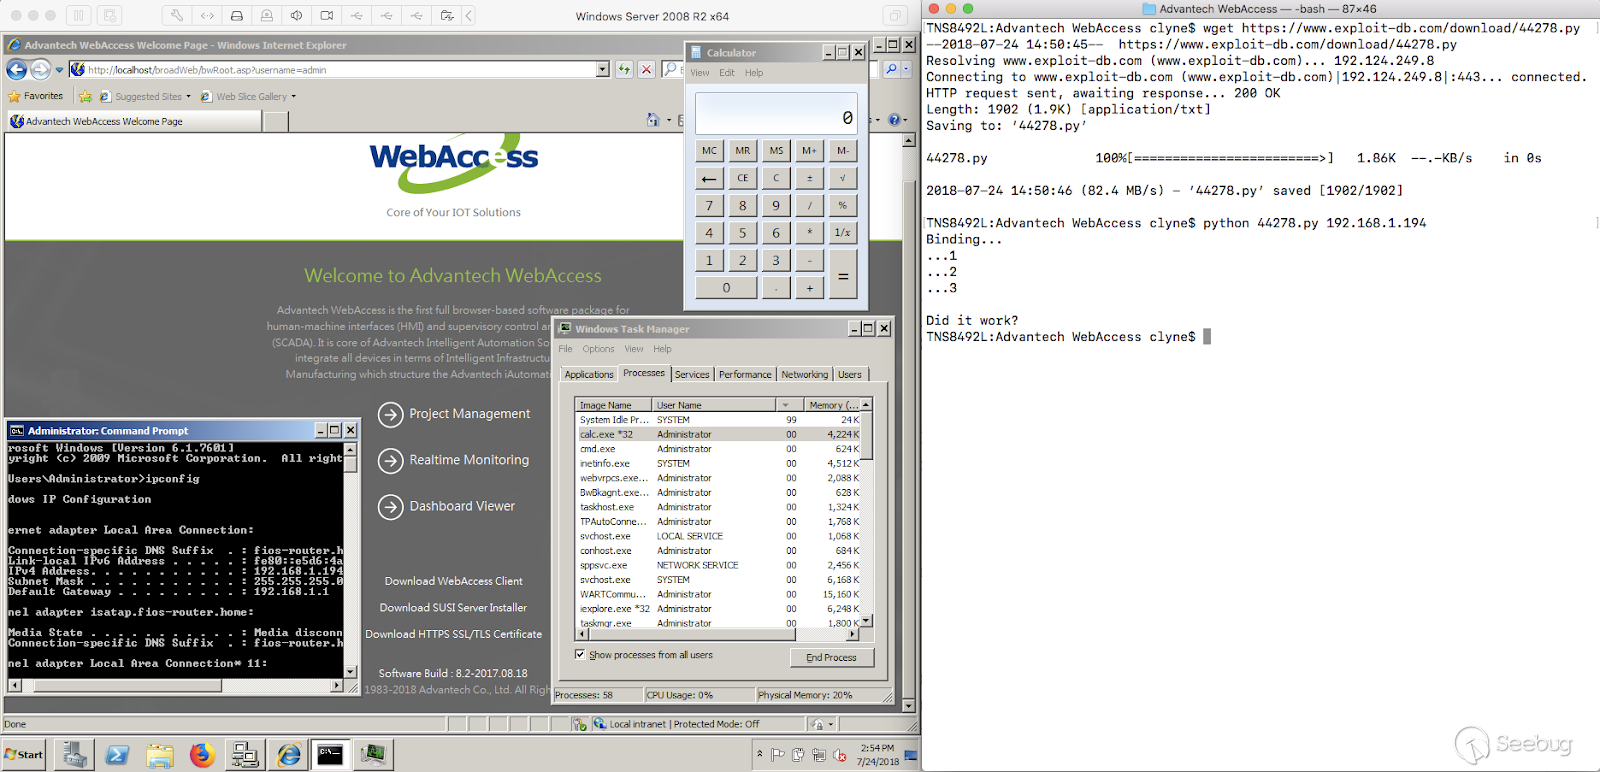Expand the Suggested Sites dropdown
The height and width of the screenshot is (772, 1600).
click(x=188, y=97)
